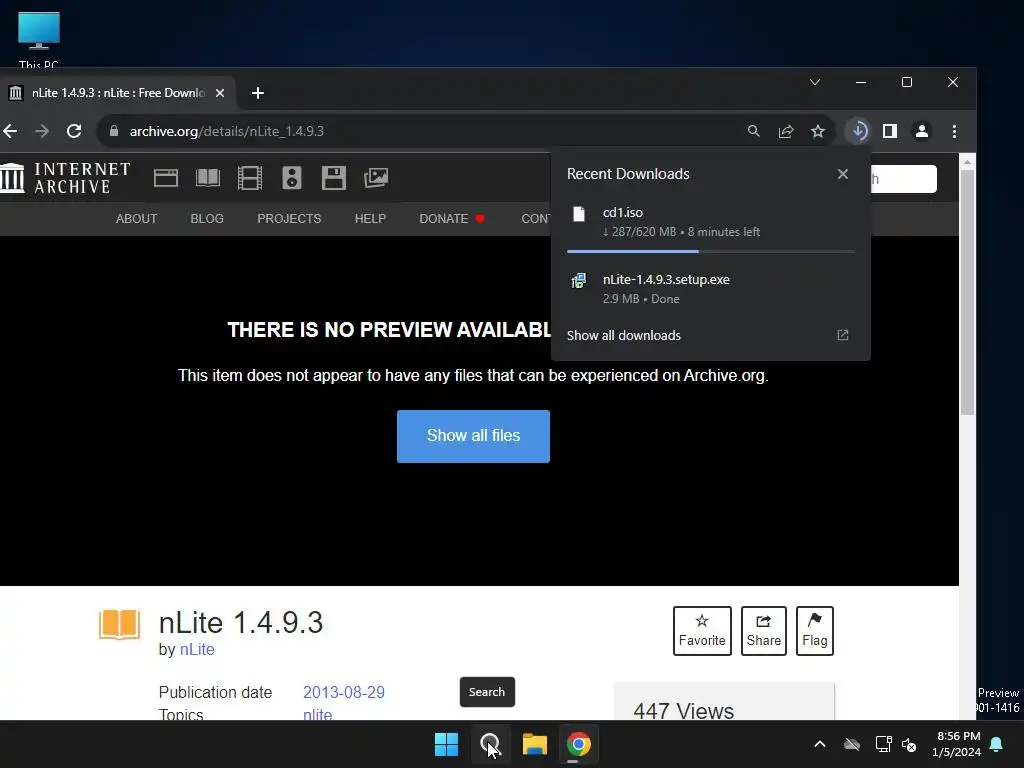Open File Explorer from the taskbar

click(x=534, y=744)
